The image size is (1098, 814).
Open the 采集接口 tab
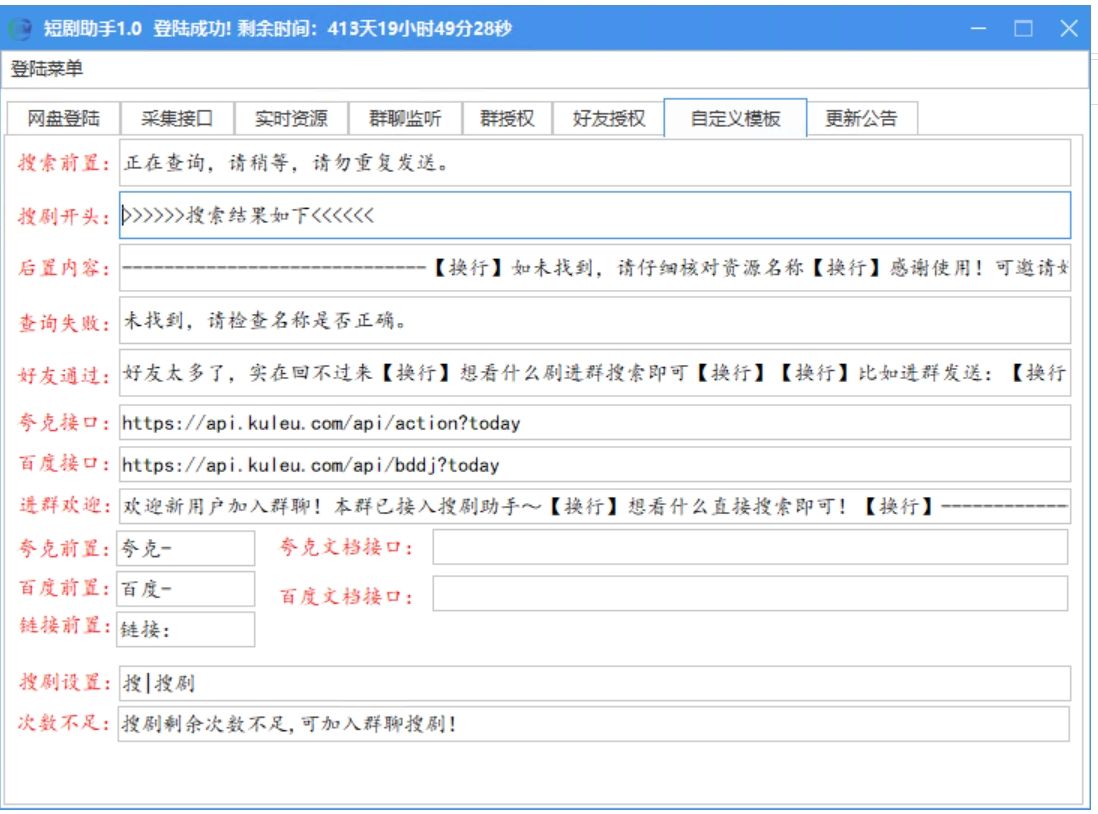pyautogui.click(x=176, y=118)
